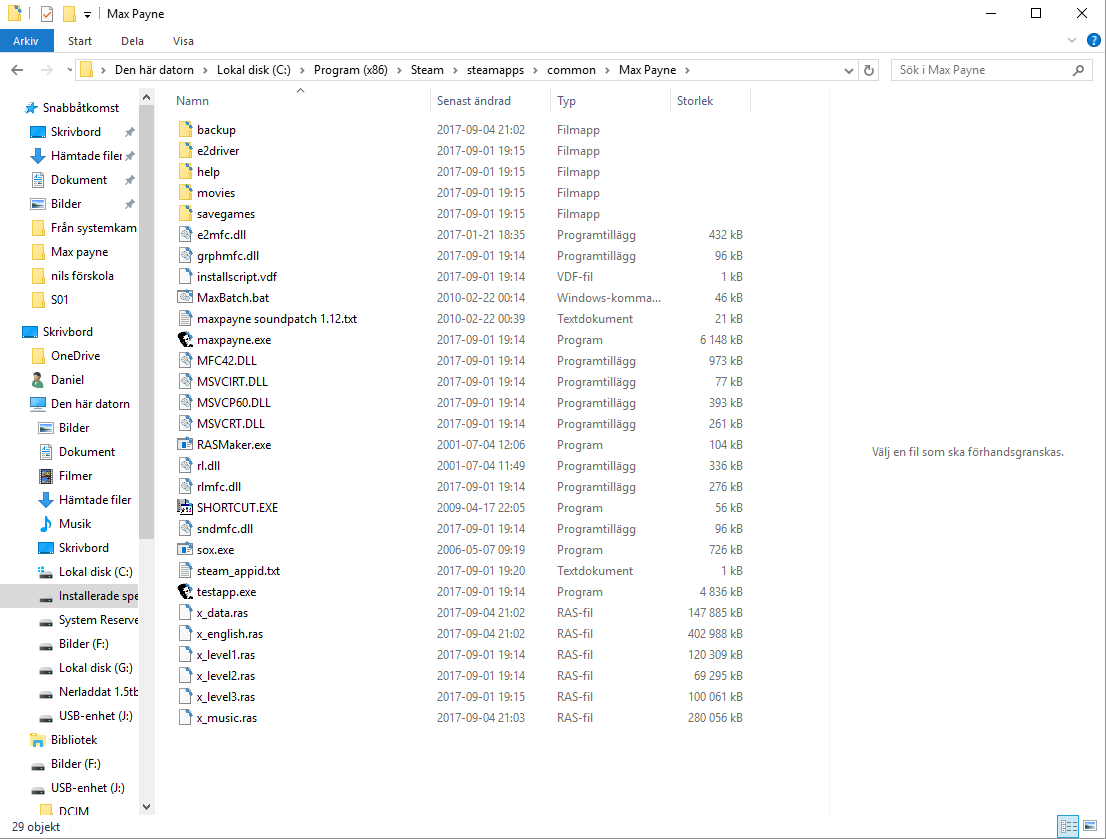Sort by the Namn column header

tap(300, 101)
